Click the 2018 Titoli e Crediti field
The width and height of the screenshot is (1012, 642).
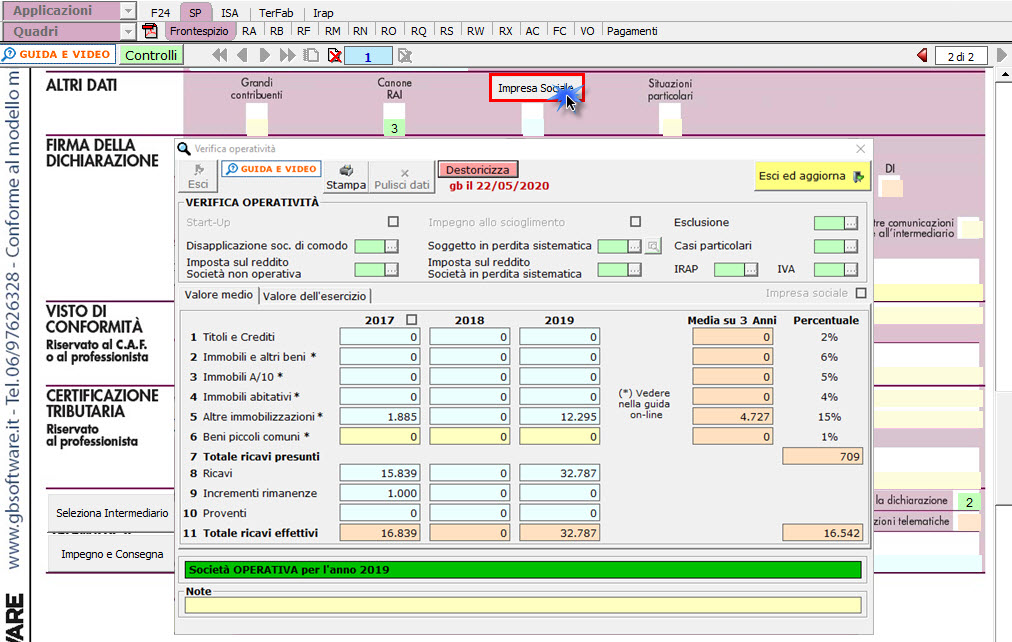pos(469,337)
